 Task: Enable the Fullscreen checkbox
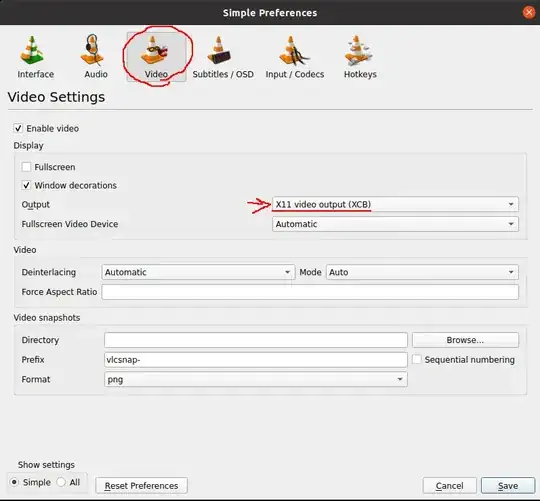[x=26, y=167]
